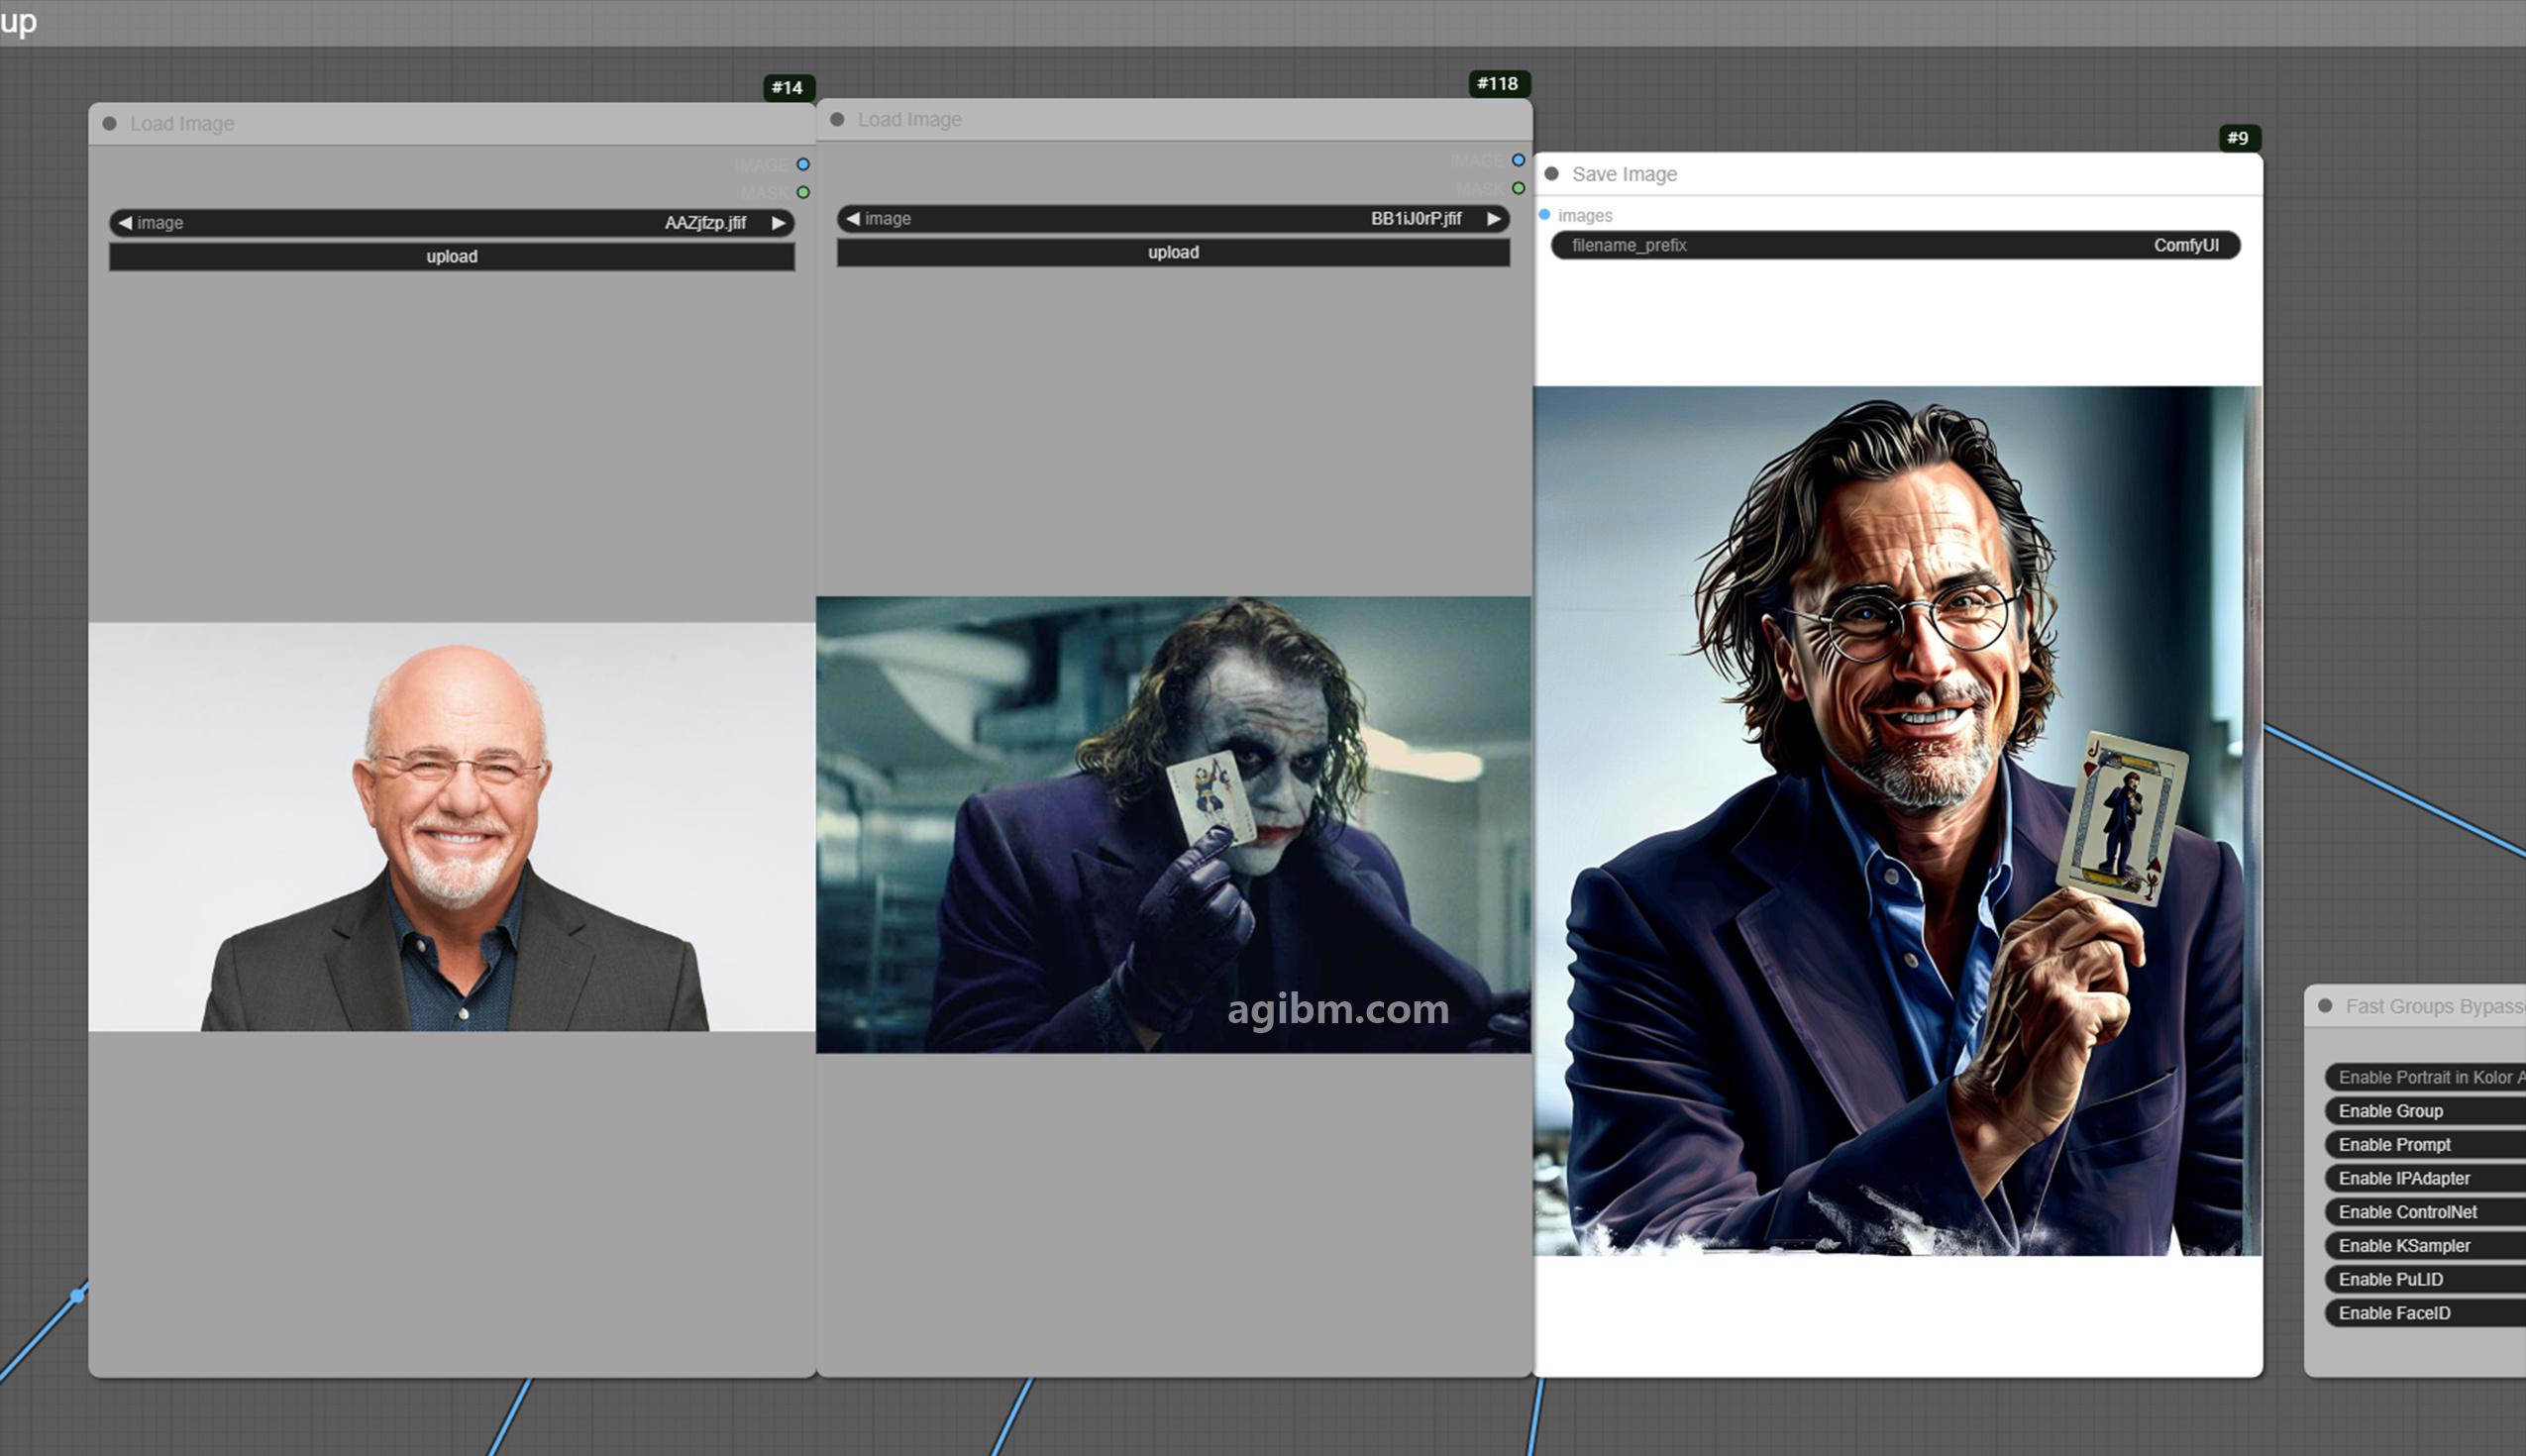Click the MASK output port on node #118
Screen dimensions: 2526x1456
point(1518,188)
